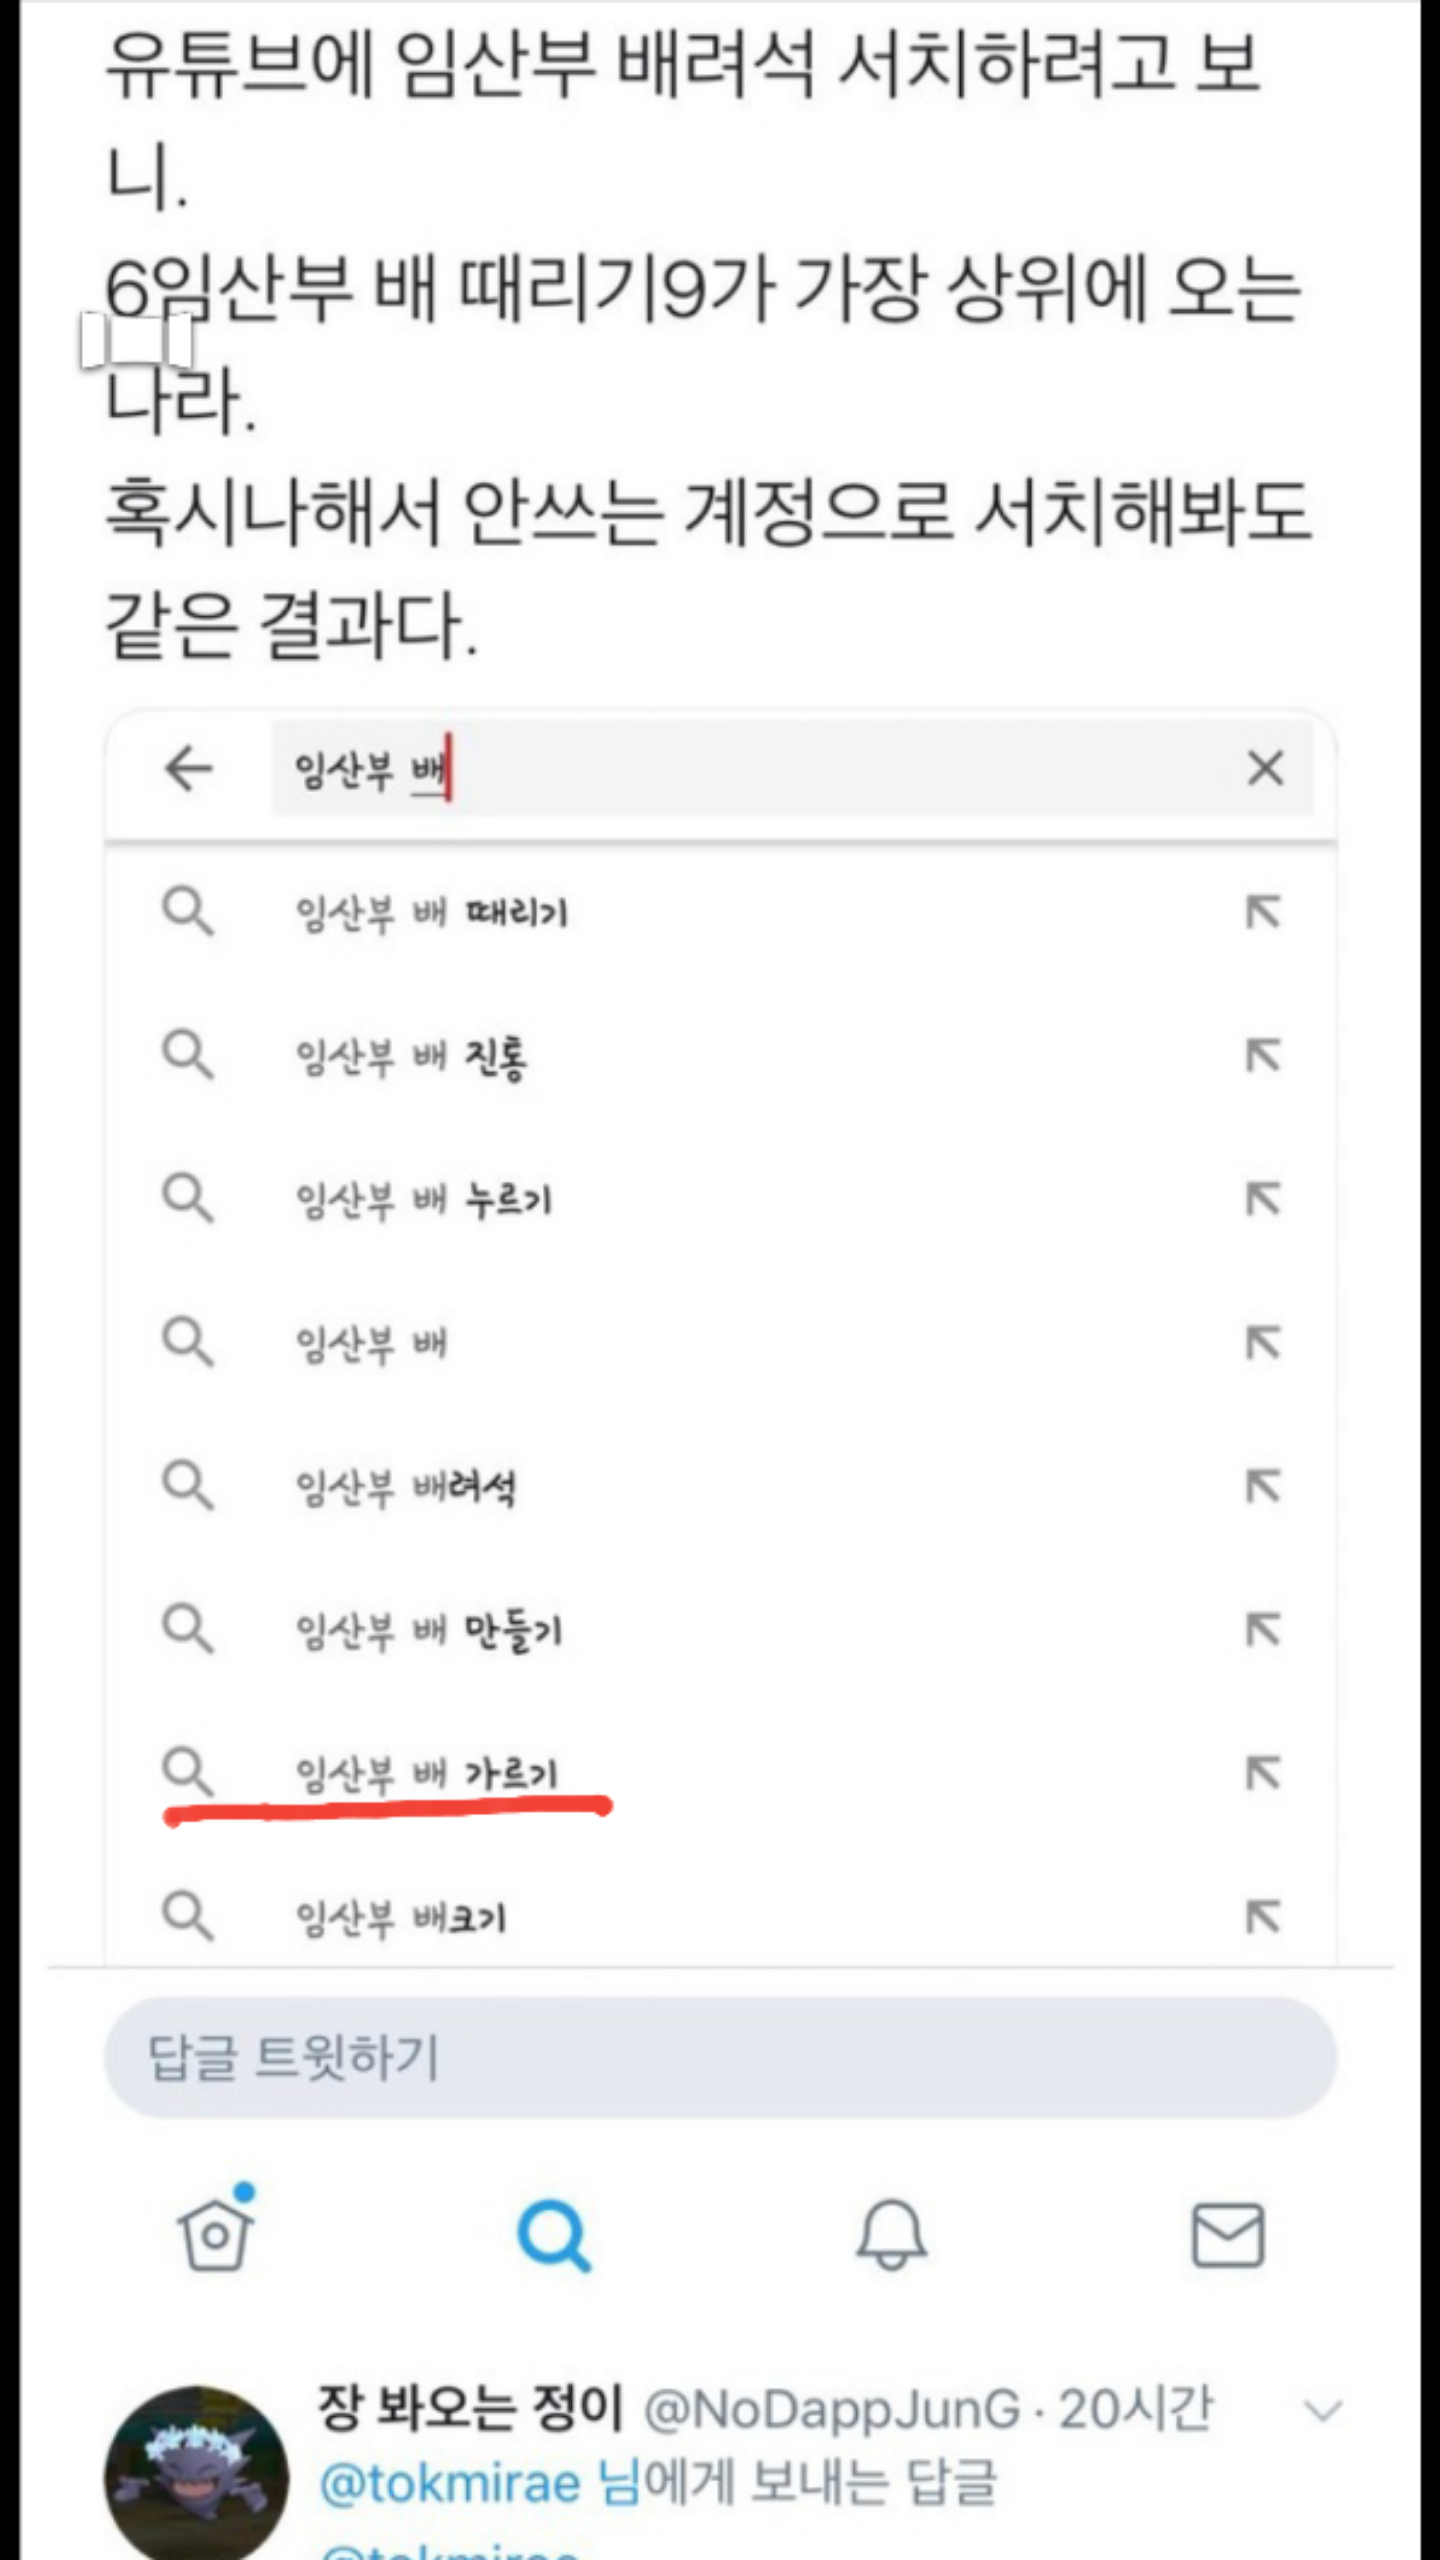Open the @tokmirae mention link
Image resolution: width=1440 pixels, height=2560 pixels.
point(451,2484)
